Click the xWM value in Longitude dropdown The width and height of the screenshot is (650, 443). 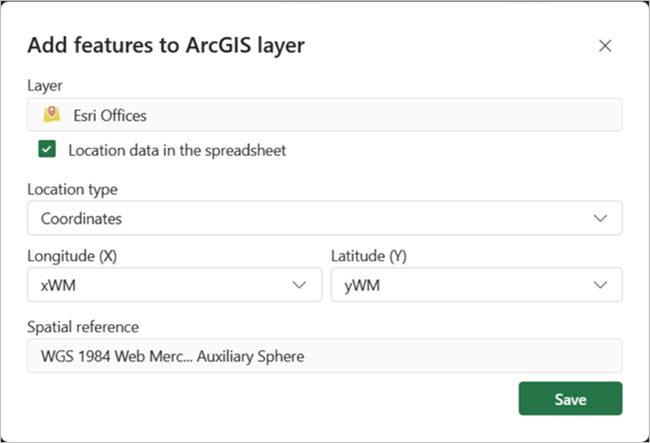coord(58,285)
